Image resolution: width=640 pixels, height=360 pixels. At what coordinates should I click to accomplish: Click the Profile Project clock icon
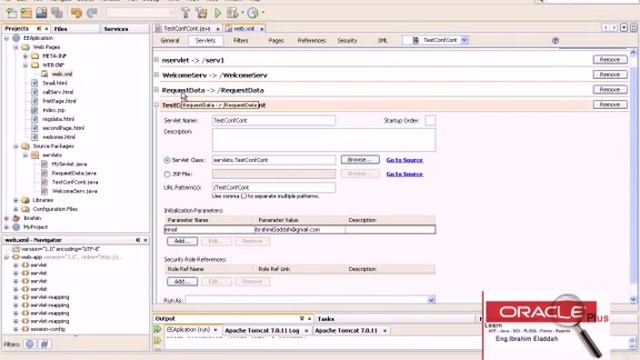[x=253, y=13]
